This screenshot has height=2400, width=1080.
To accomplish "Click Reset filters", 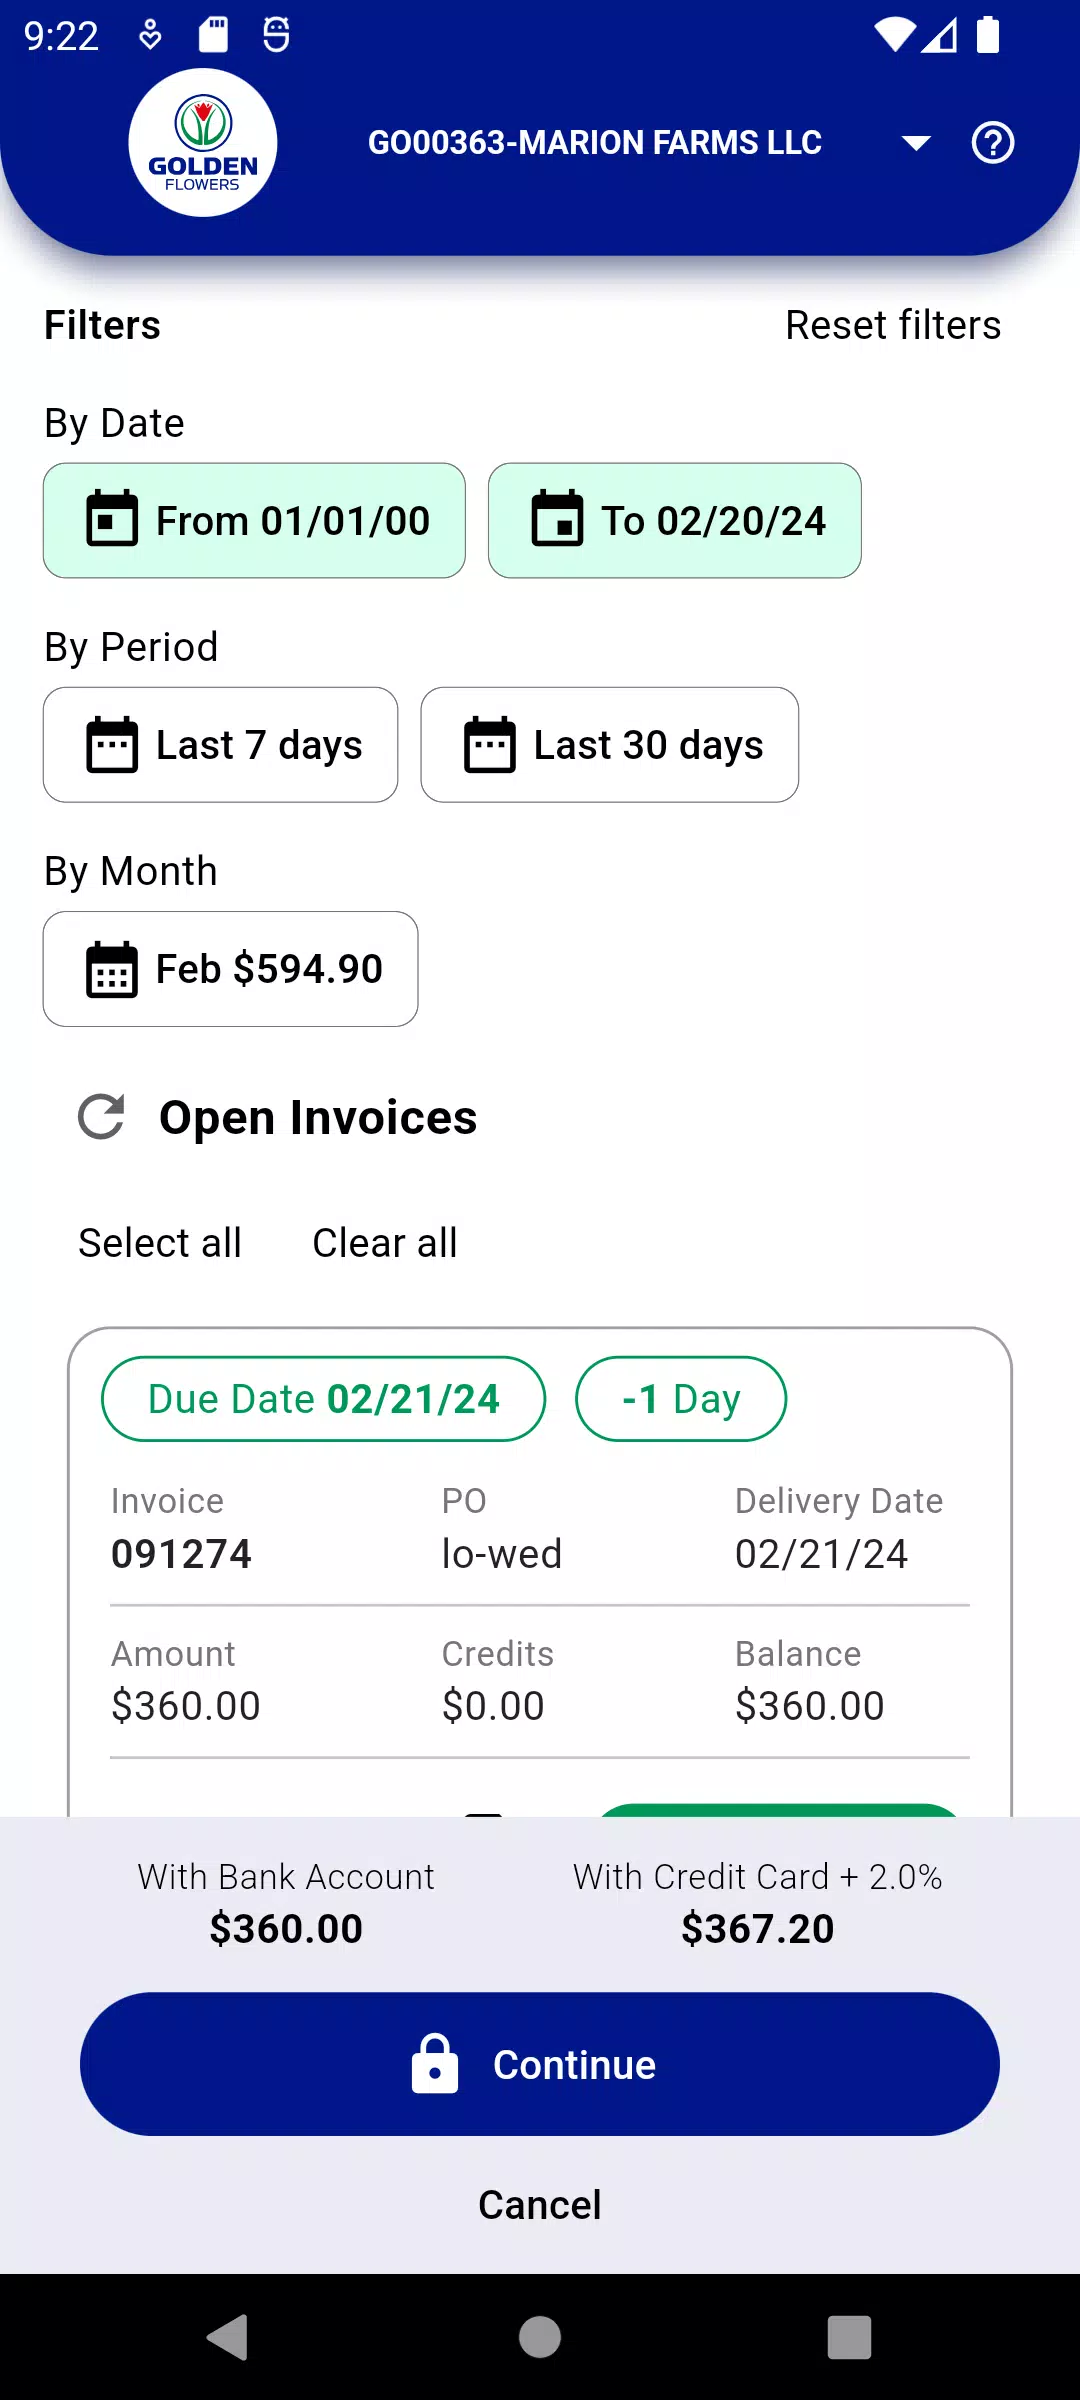I will coord(893,325).
